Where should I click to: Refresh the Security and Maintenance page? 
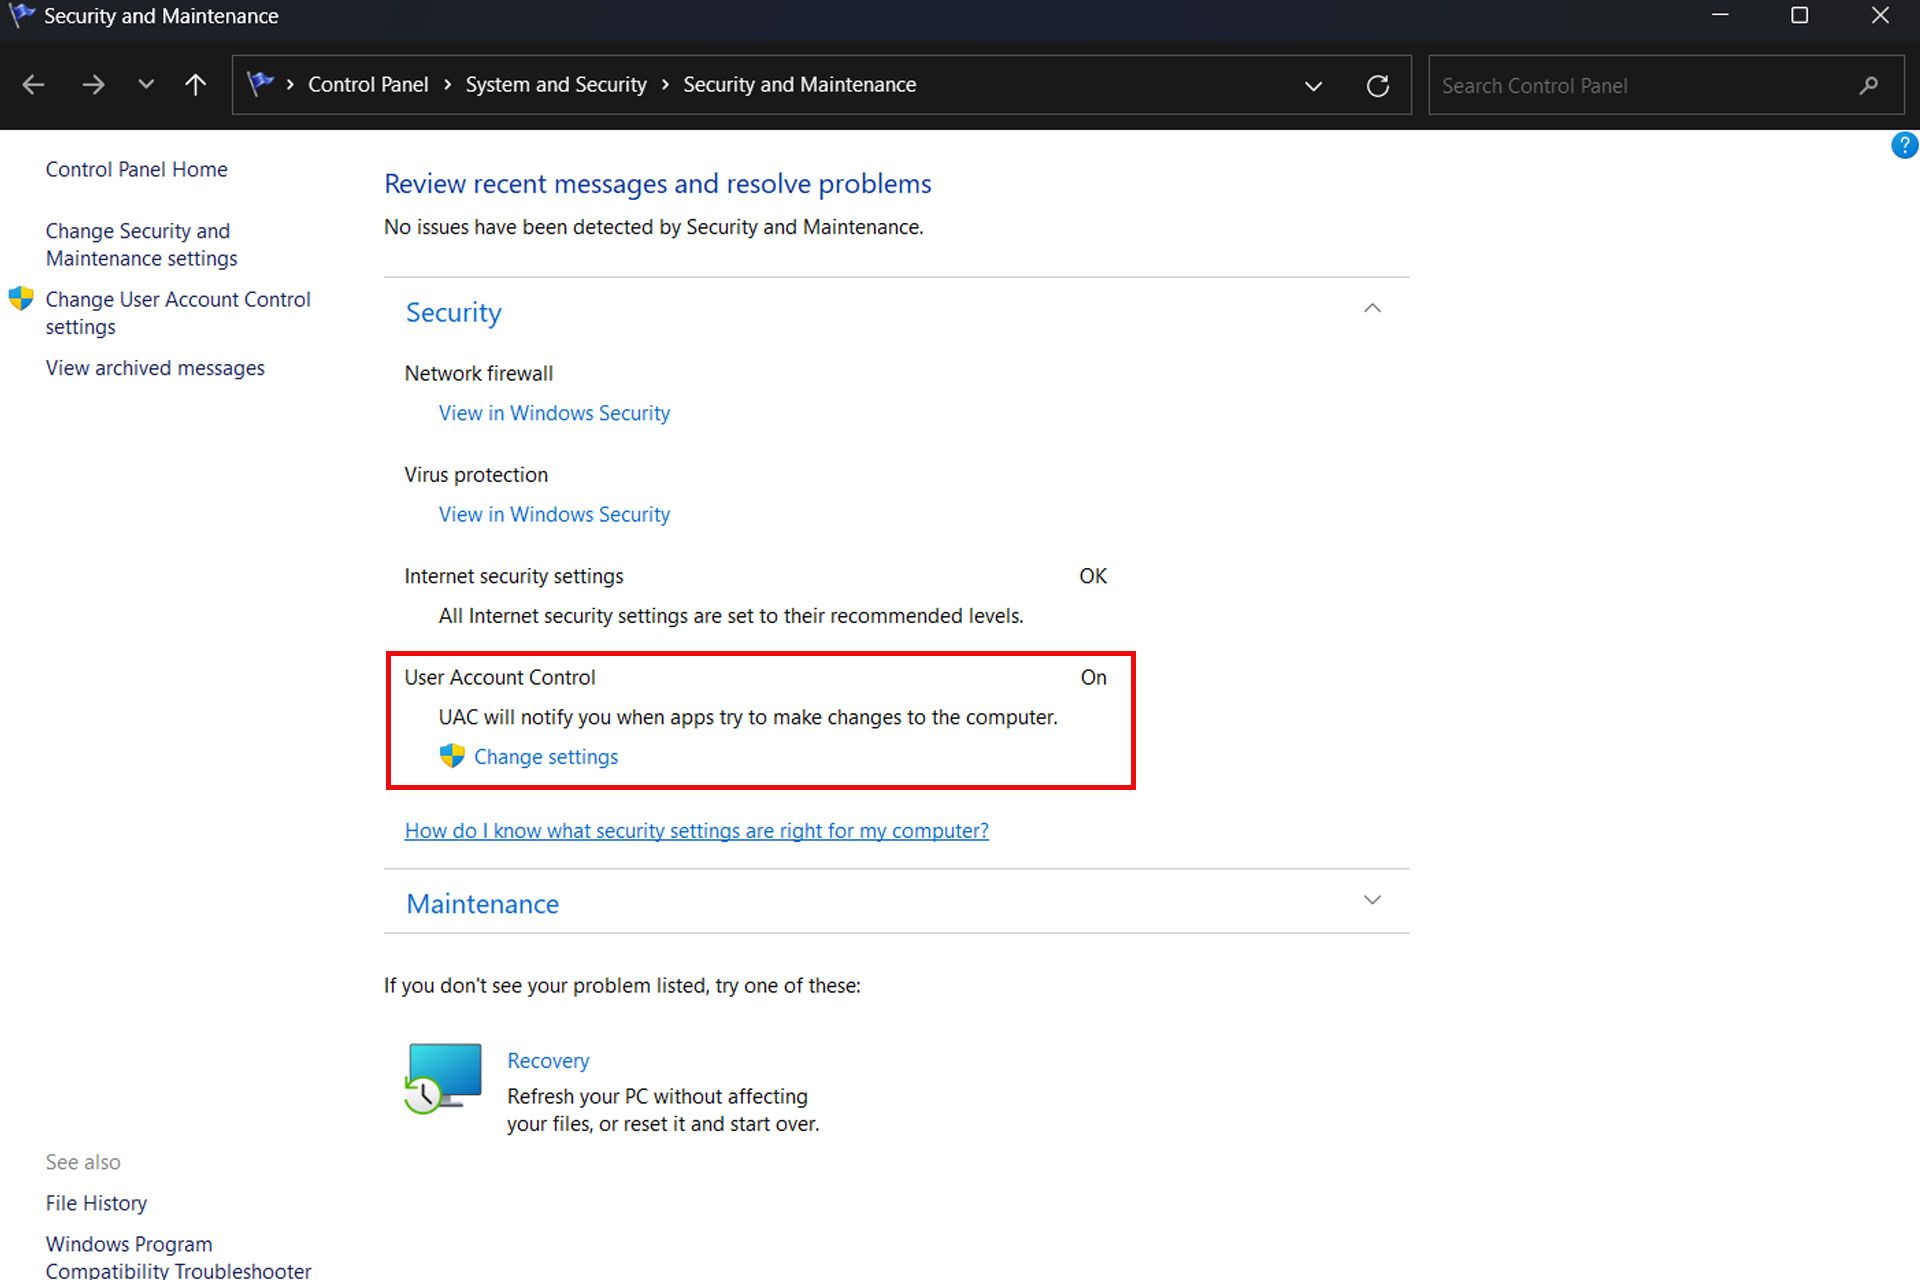pos(1378,86)
